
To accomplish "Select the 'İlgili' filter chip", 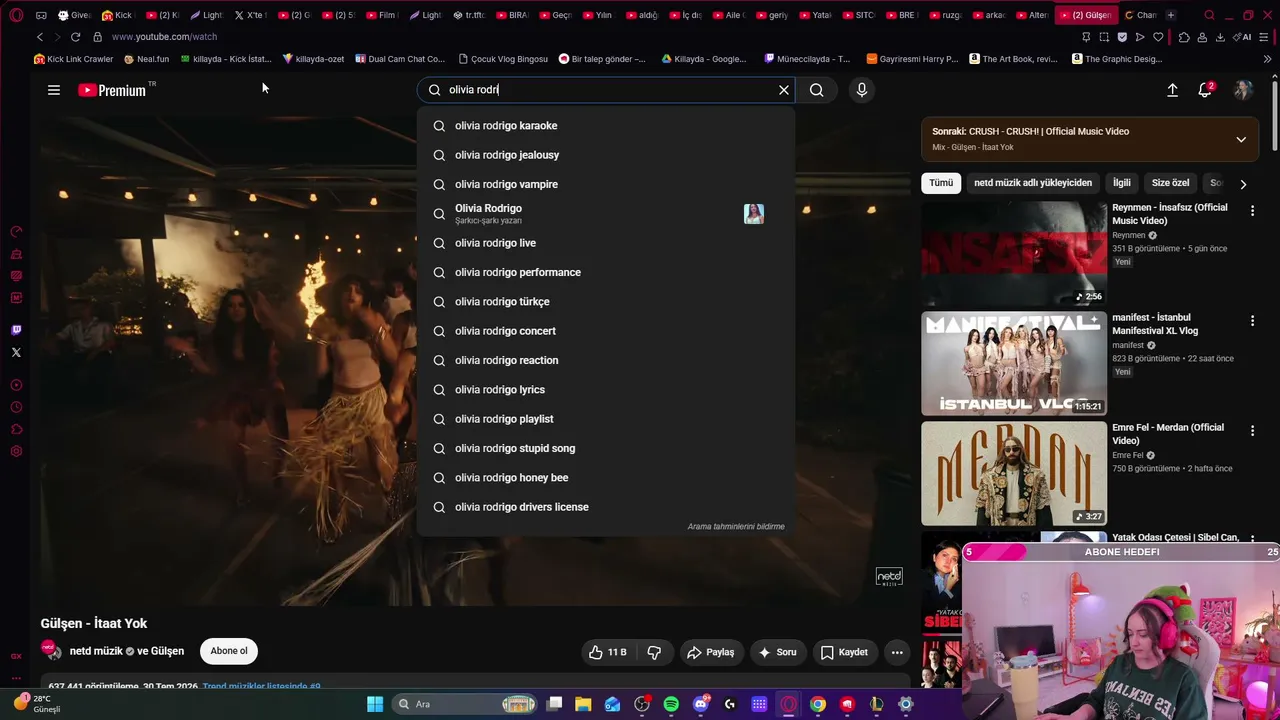I will coord(1122,183).
